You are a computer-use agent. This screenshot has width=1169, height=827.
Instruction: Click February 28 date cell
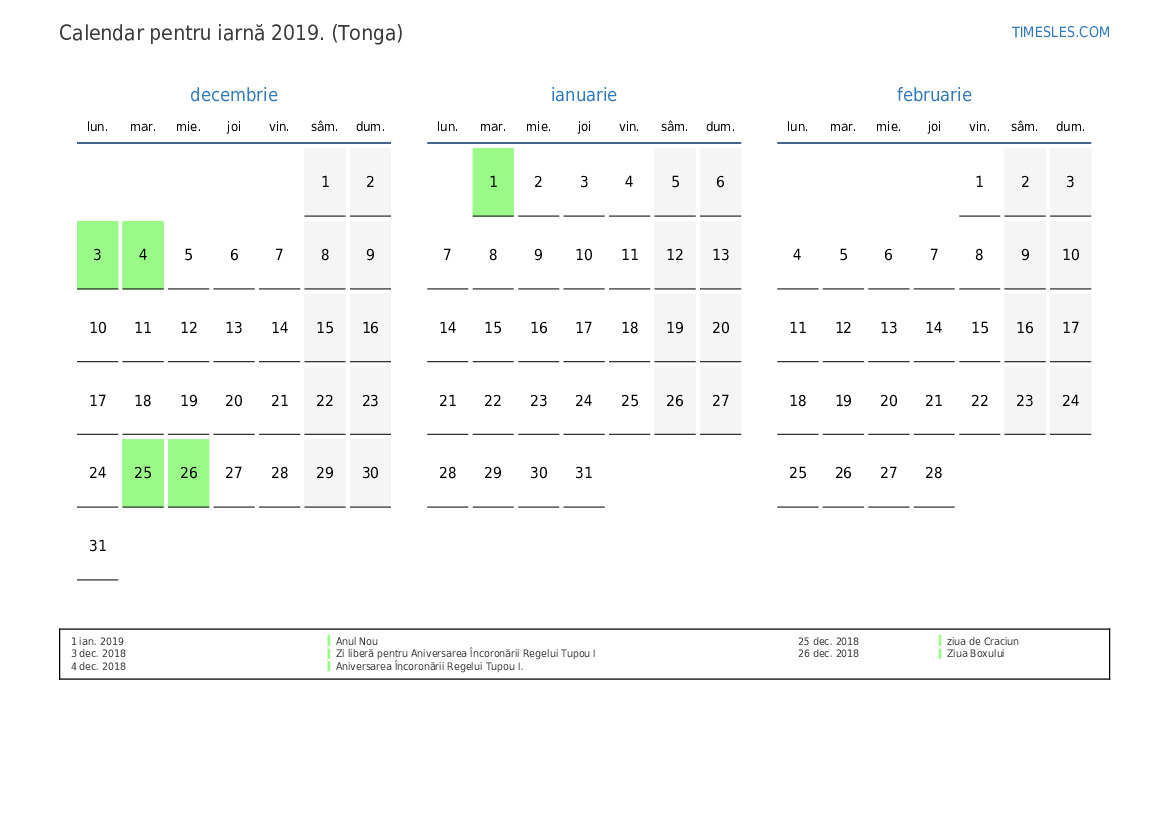pos(934,473)
